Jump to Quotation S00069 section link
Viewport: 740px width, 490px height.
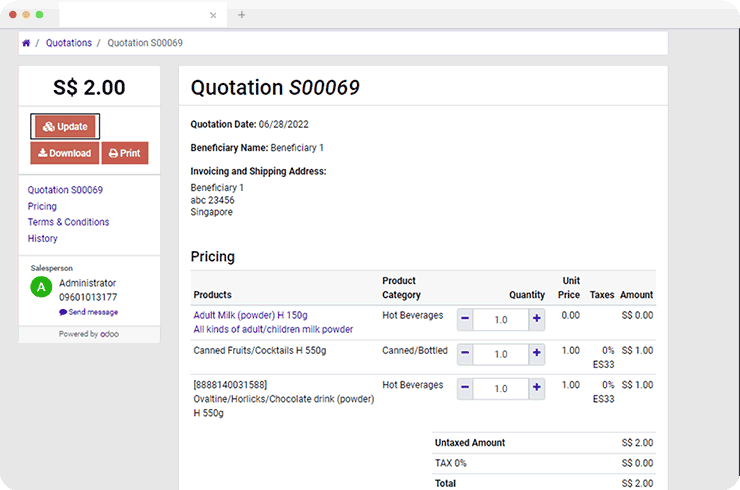[65, 190]
